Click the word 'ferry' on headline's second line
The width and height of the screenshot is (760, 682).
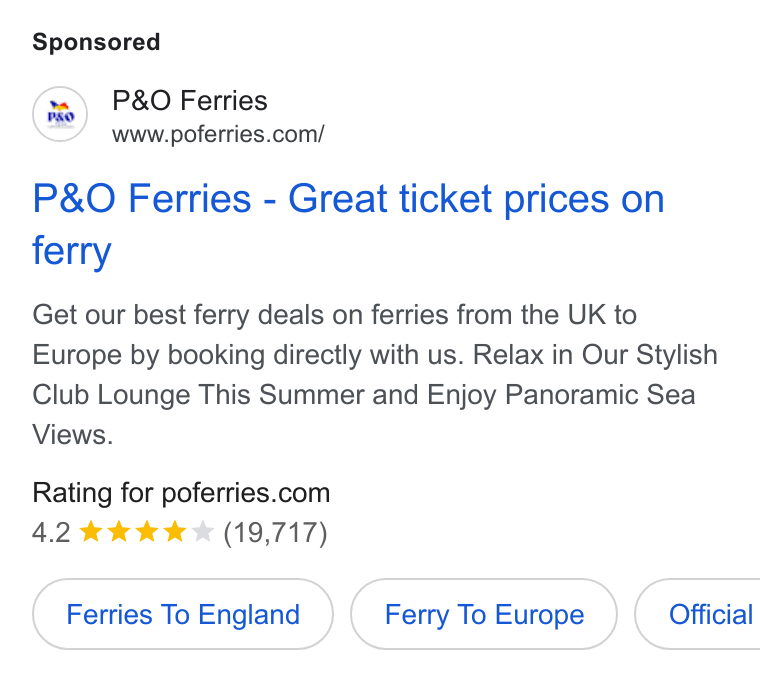(72, 251)
